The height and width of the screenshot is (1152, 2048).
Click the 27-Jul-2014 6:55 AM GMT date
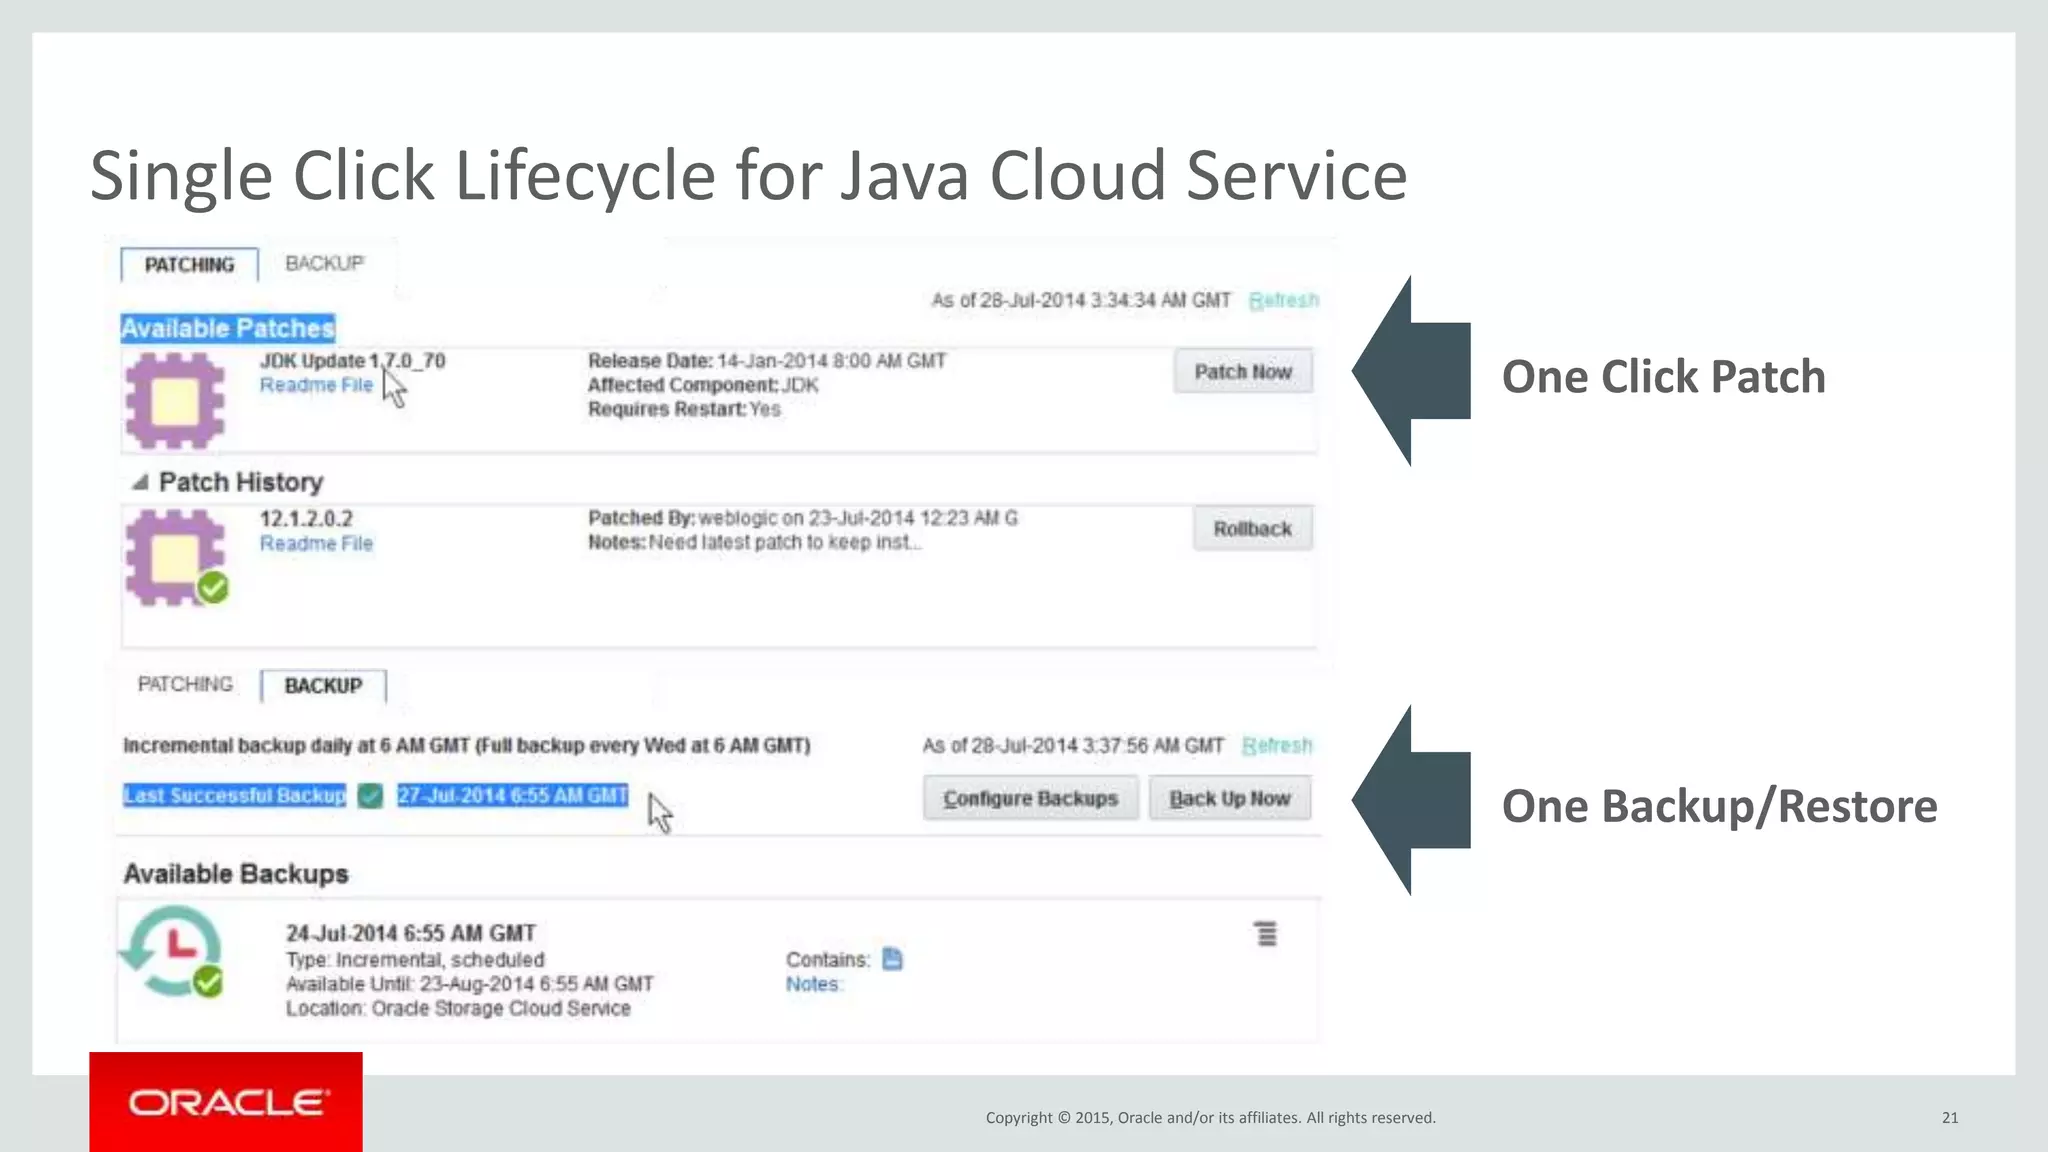coord(513,795)
